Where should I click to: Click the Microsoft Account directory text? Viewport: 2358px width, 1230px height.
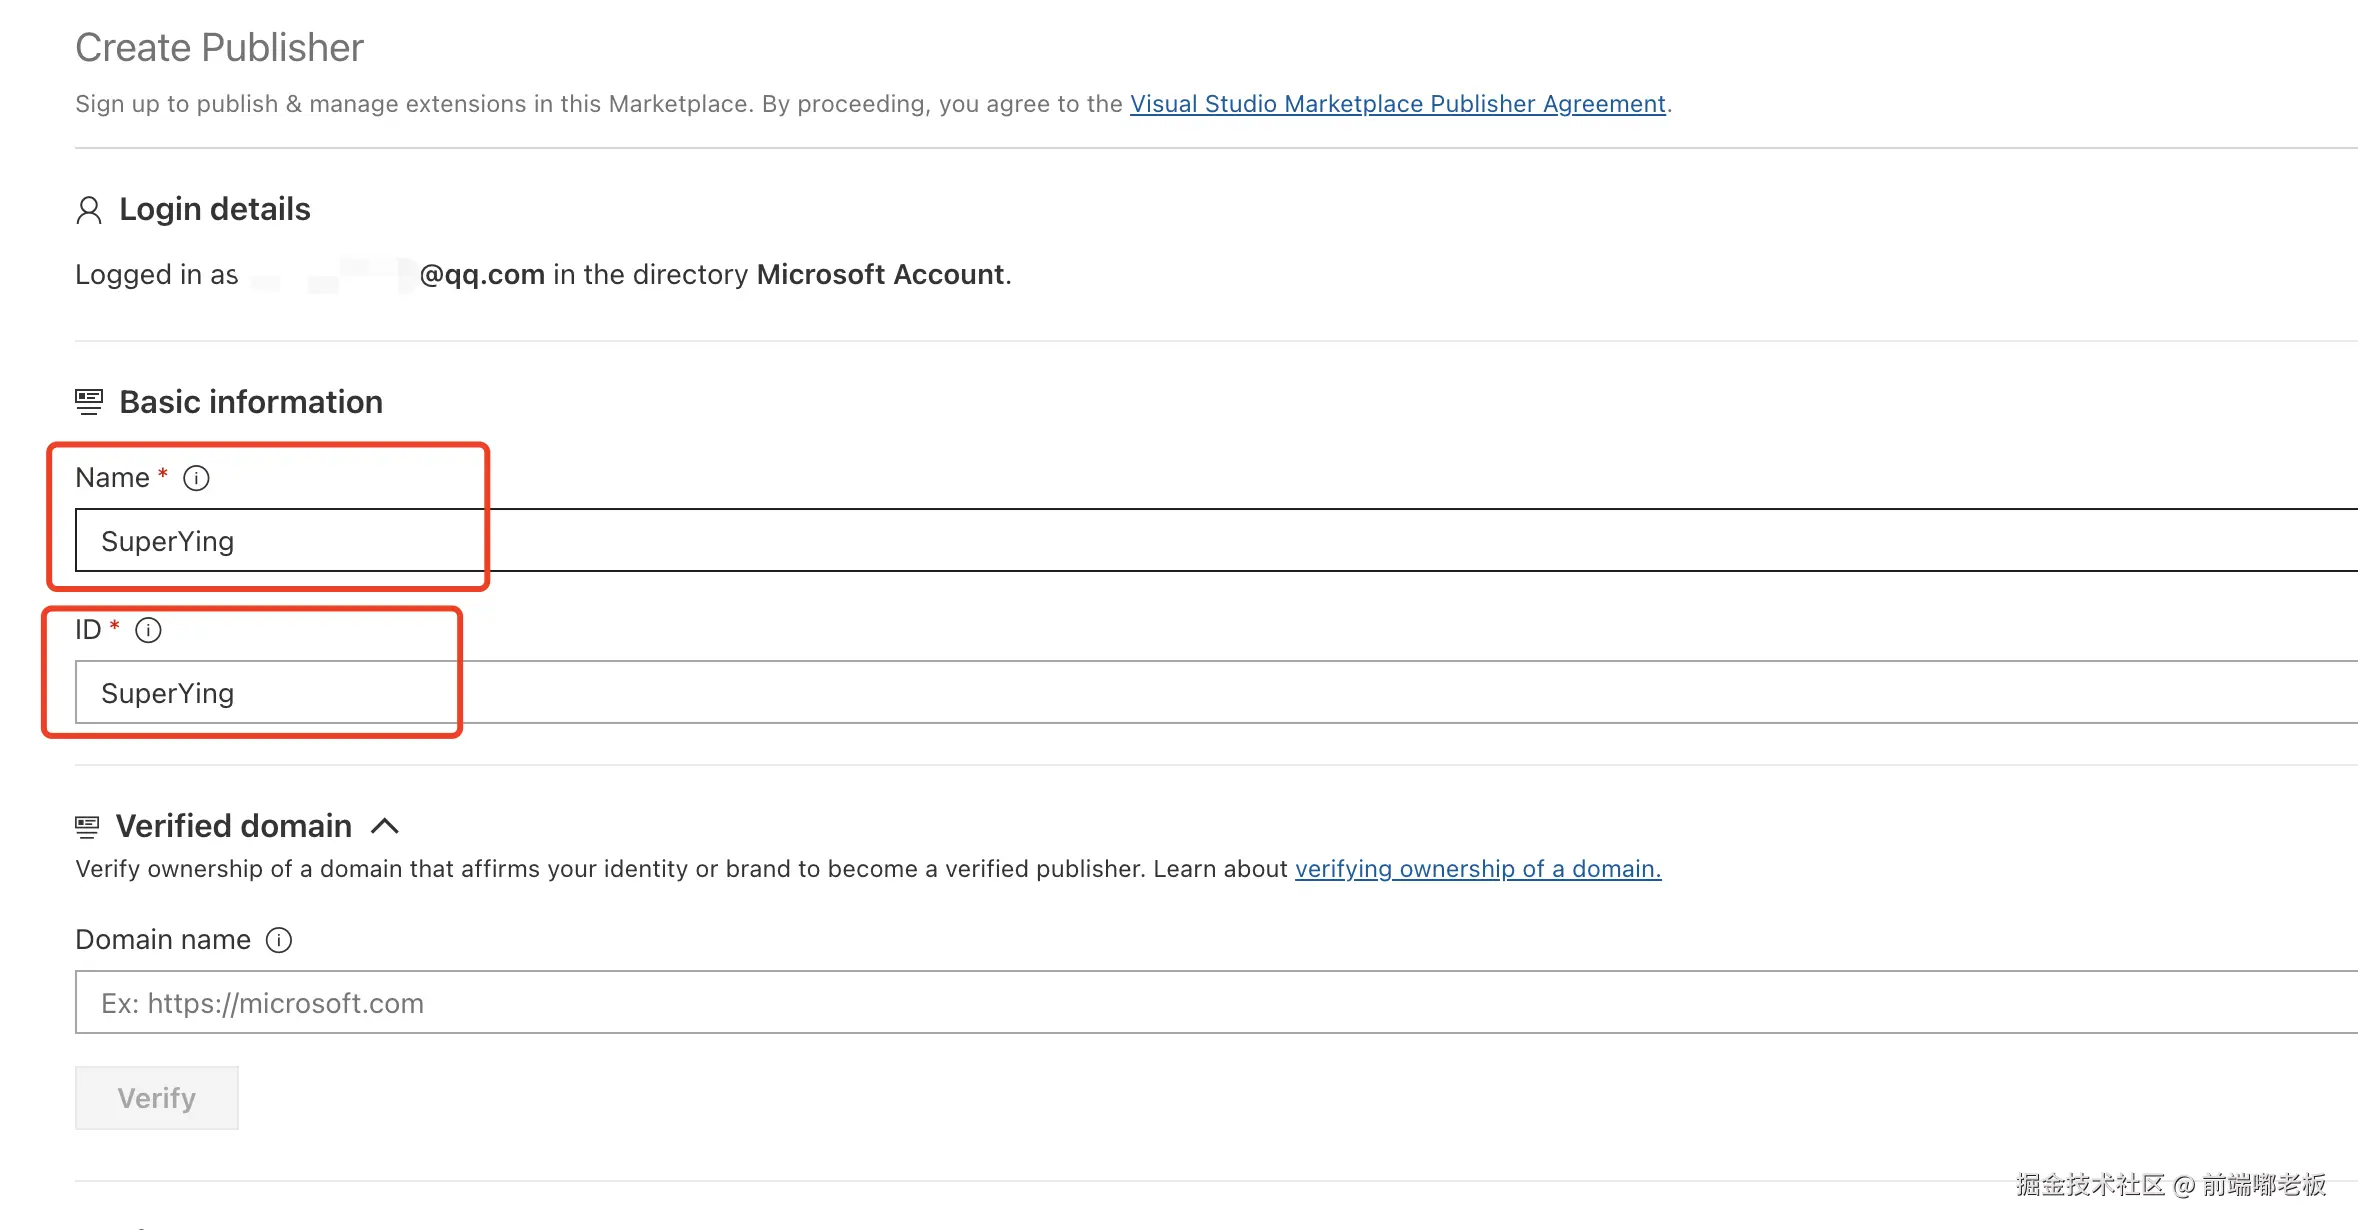(x=880, y=274)
